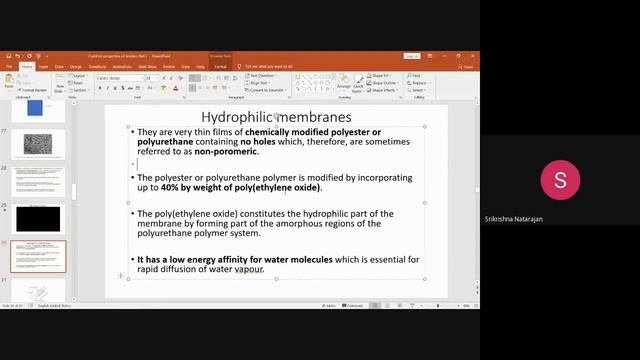Viewport: 640px width, 360px height.
Task: Toggle Italic formatting
Action: coord(107,88)
